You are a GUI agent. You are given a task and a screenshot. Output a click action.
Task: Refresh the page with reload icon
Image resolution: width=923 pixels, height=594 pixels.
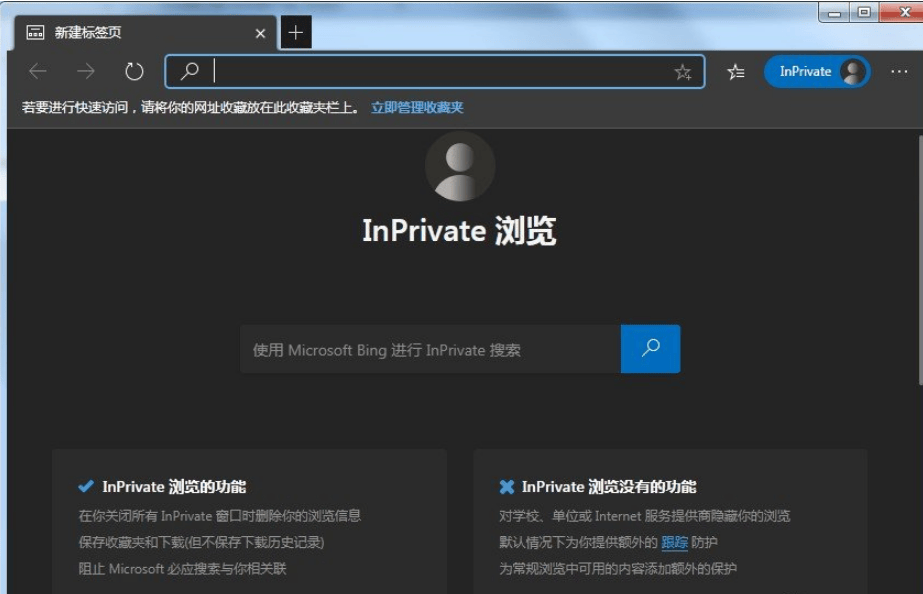pyautogui.click(x=134, y=71)
